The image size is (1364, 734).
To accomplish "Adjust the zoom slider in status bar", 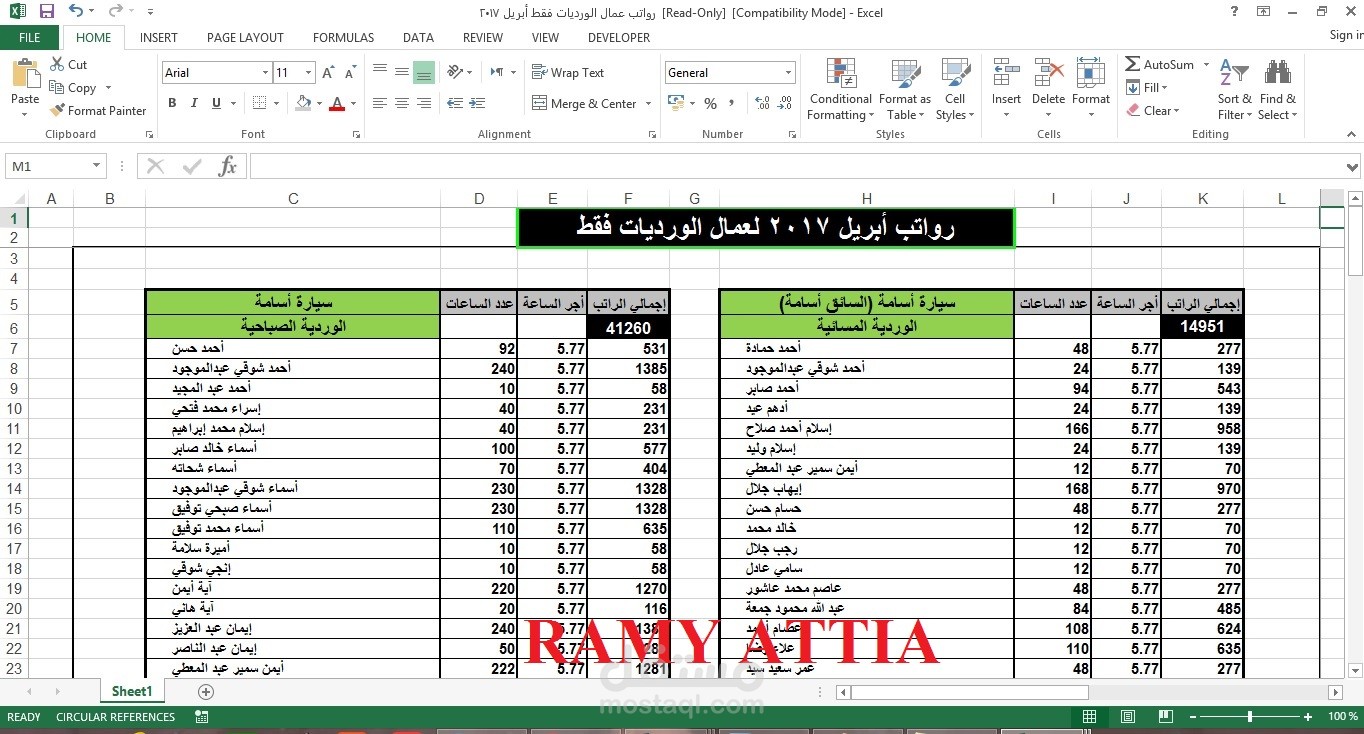I will coord(1250,717).
